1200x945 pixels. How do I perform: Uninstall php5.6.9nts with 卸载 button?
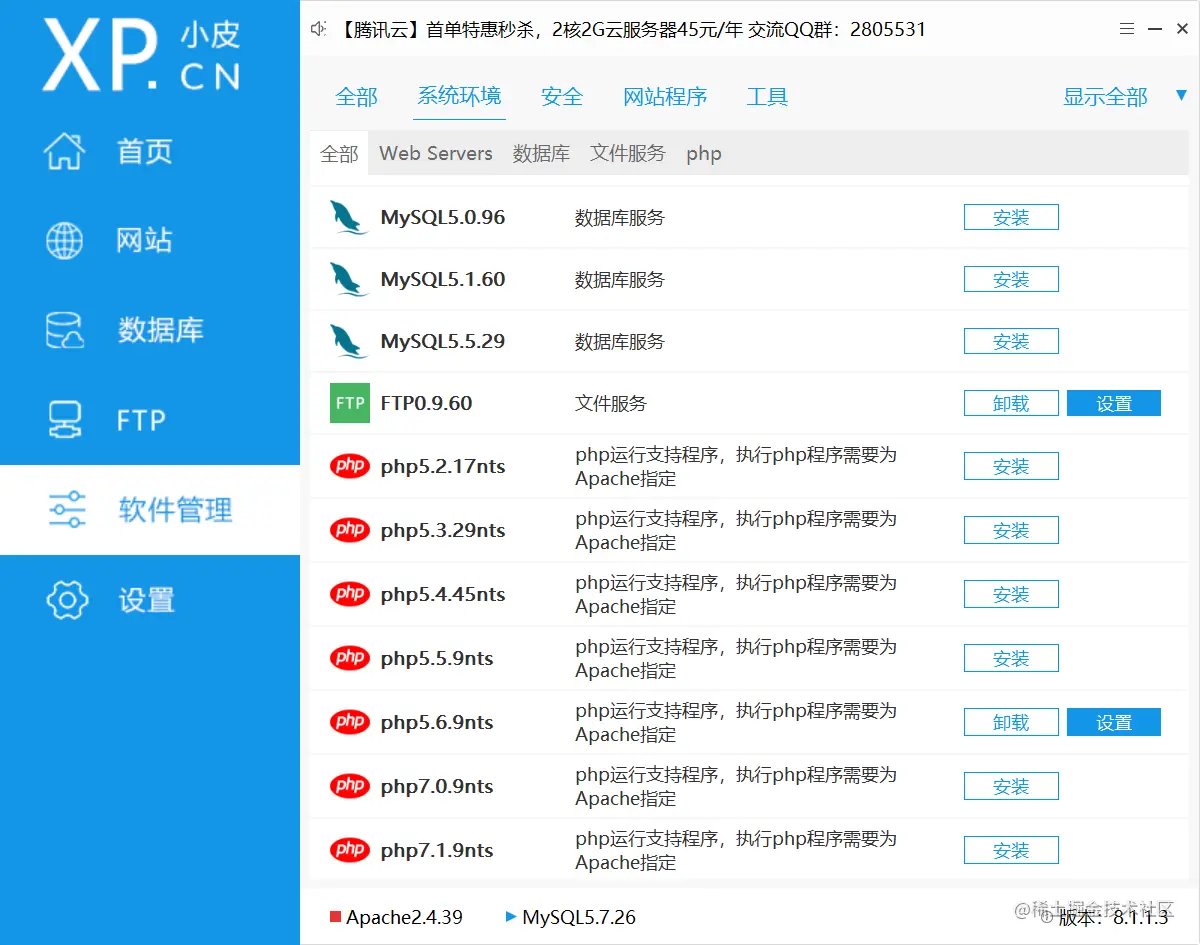(x=1011, y=722)
